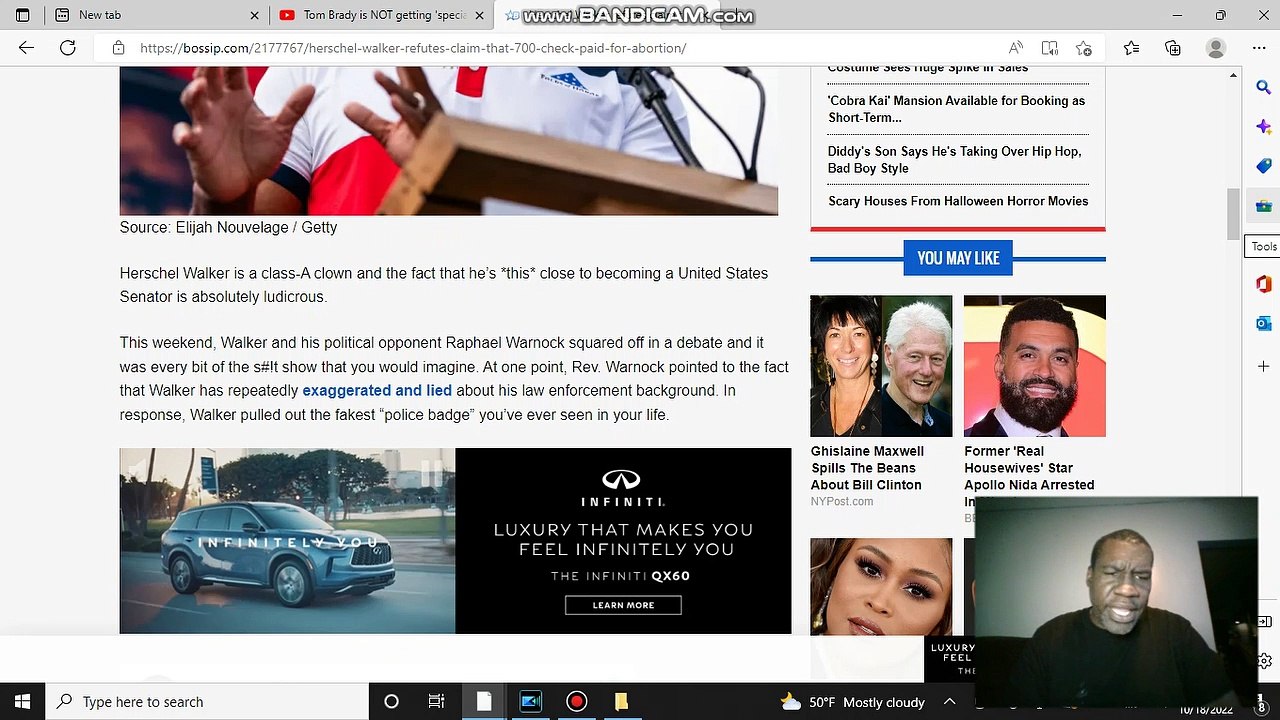1280x720 pixels.
Task: Open the camera app taskbar icon
Action: coord(530,702)
